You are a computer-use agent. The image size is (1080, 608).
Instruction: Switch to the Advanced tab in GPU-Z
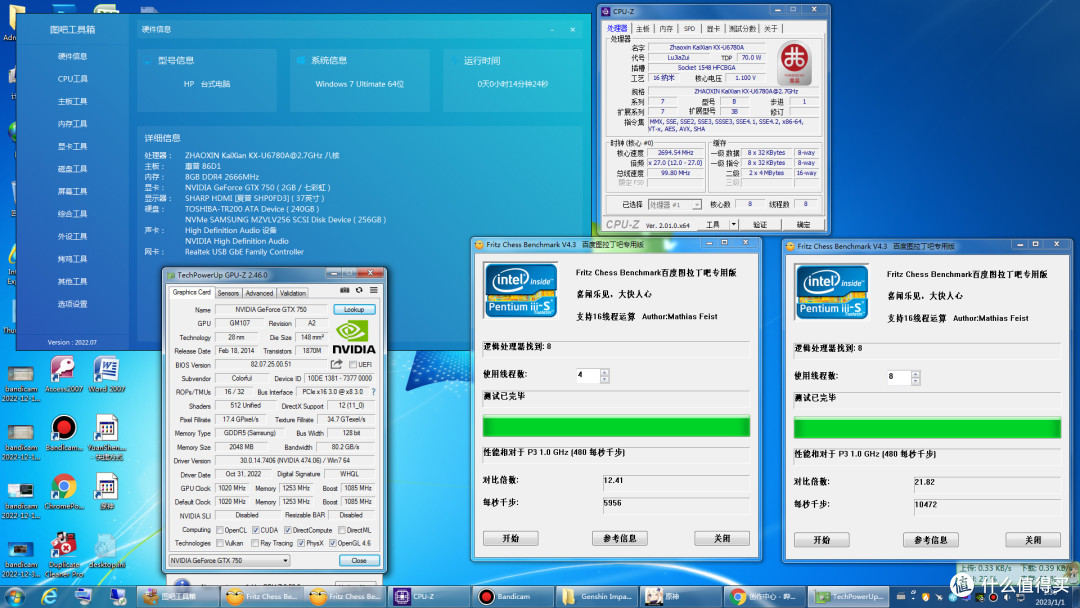[x=259, y=293]
